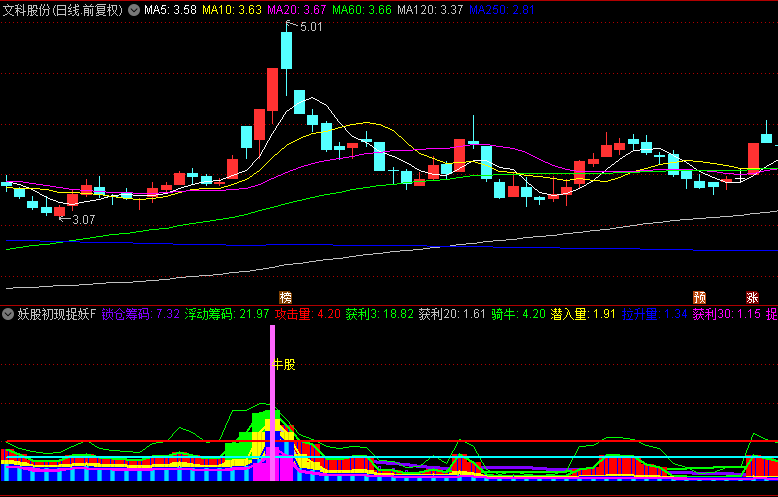Expand the dropdown arrow beside 文科股份 title
Screen dimensions: 778x497
135,10
